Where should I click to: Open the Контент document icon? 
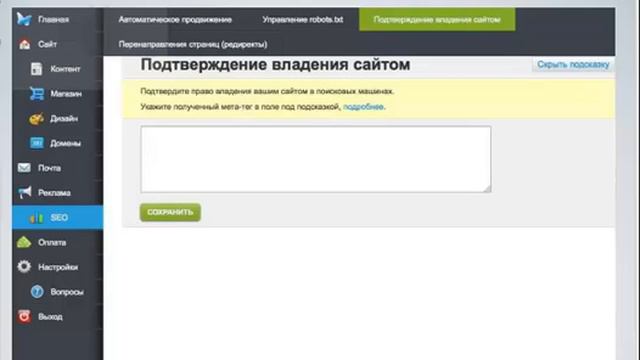[37, 69]
